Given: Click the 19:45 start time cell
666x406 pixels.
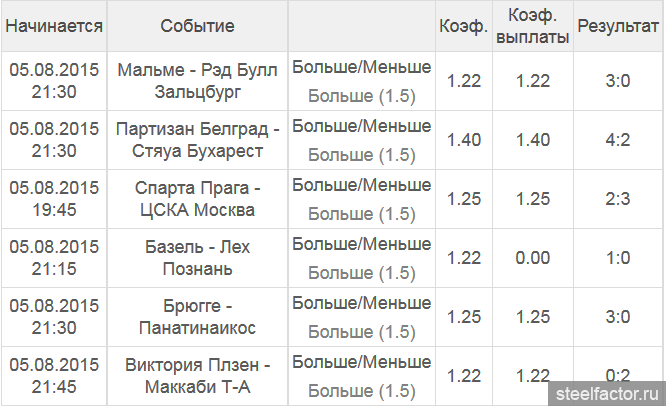Looking at the screenshot, I should (x=54, y=210).
